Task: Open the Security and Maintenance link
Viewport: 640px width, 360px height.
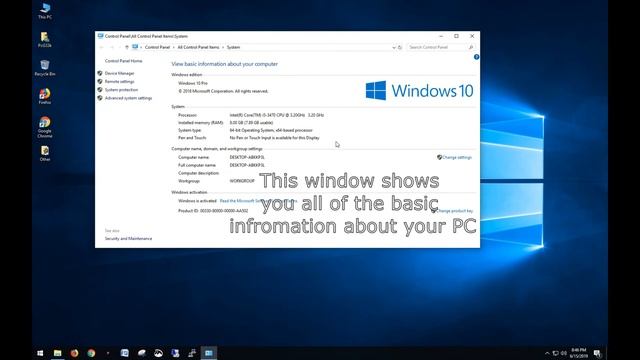Action: coord(128,238)
